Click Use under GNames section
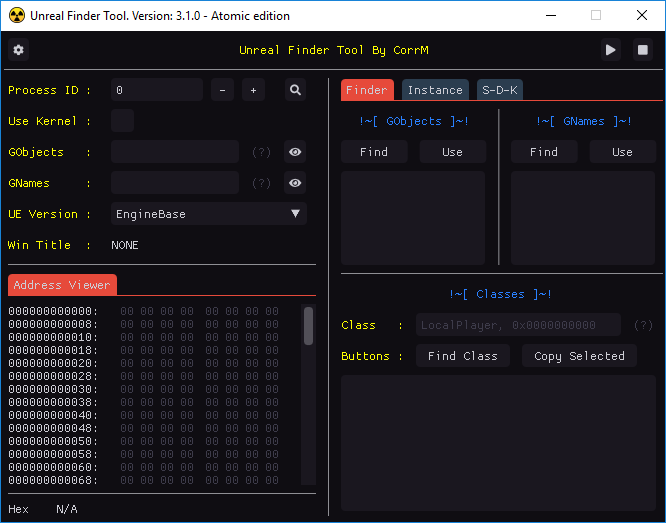 [x=623, y=152]
